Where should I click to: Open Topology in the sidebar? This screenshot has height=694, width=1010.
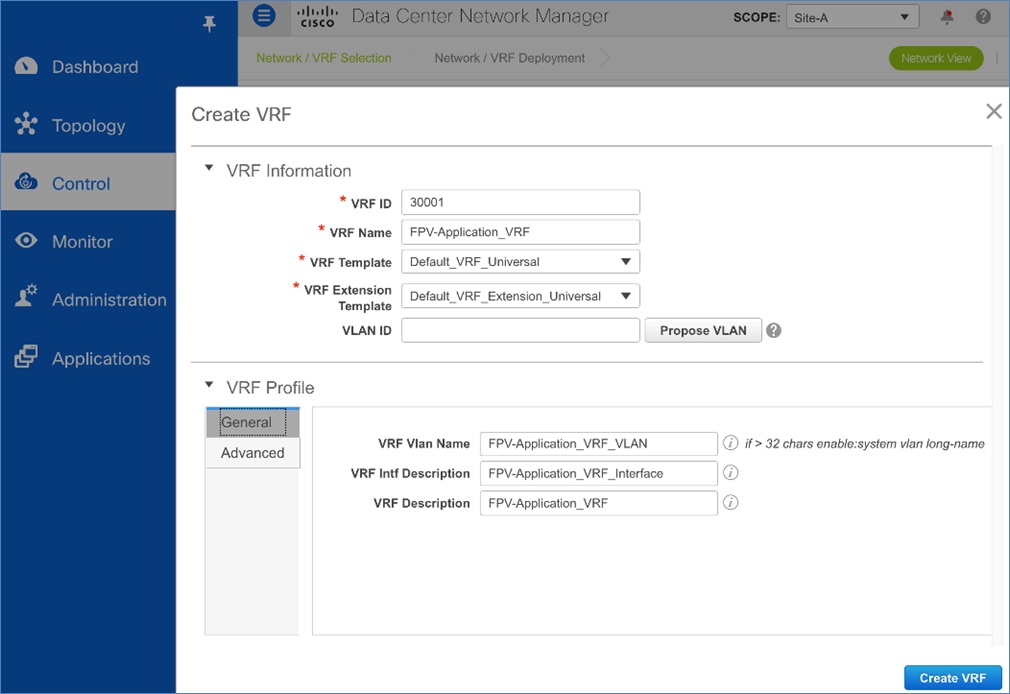[88, 125]
